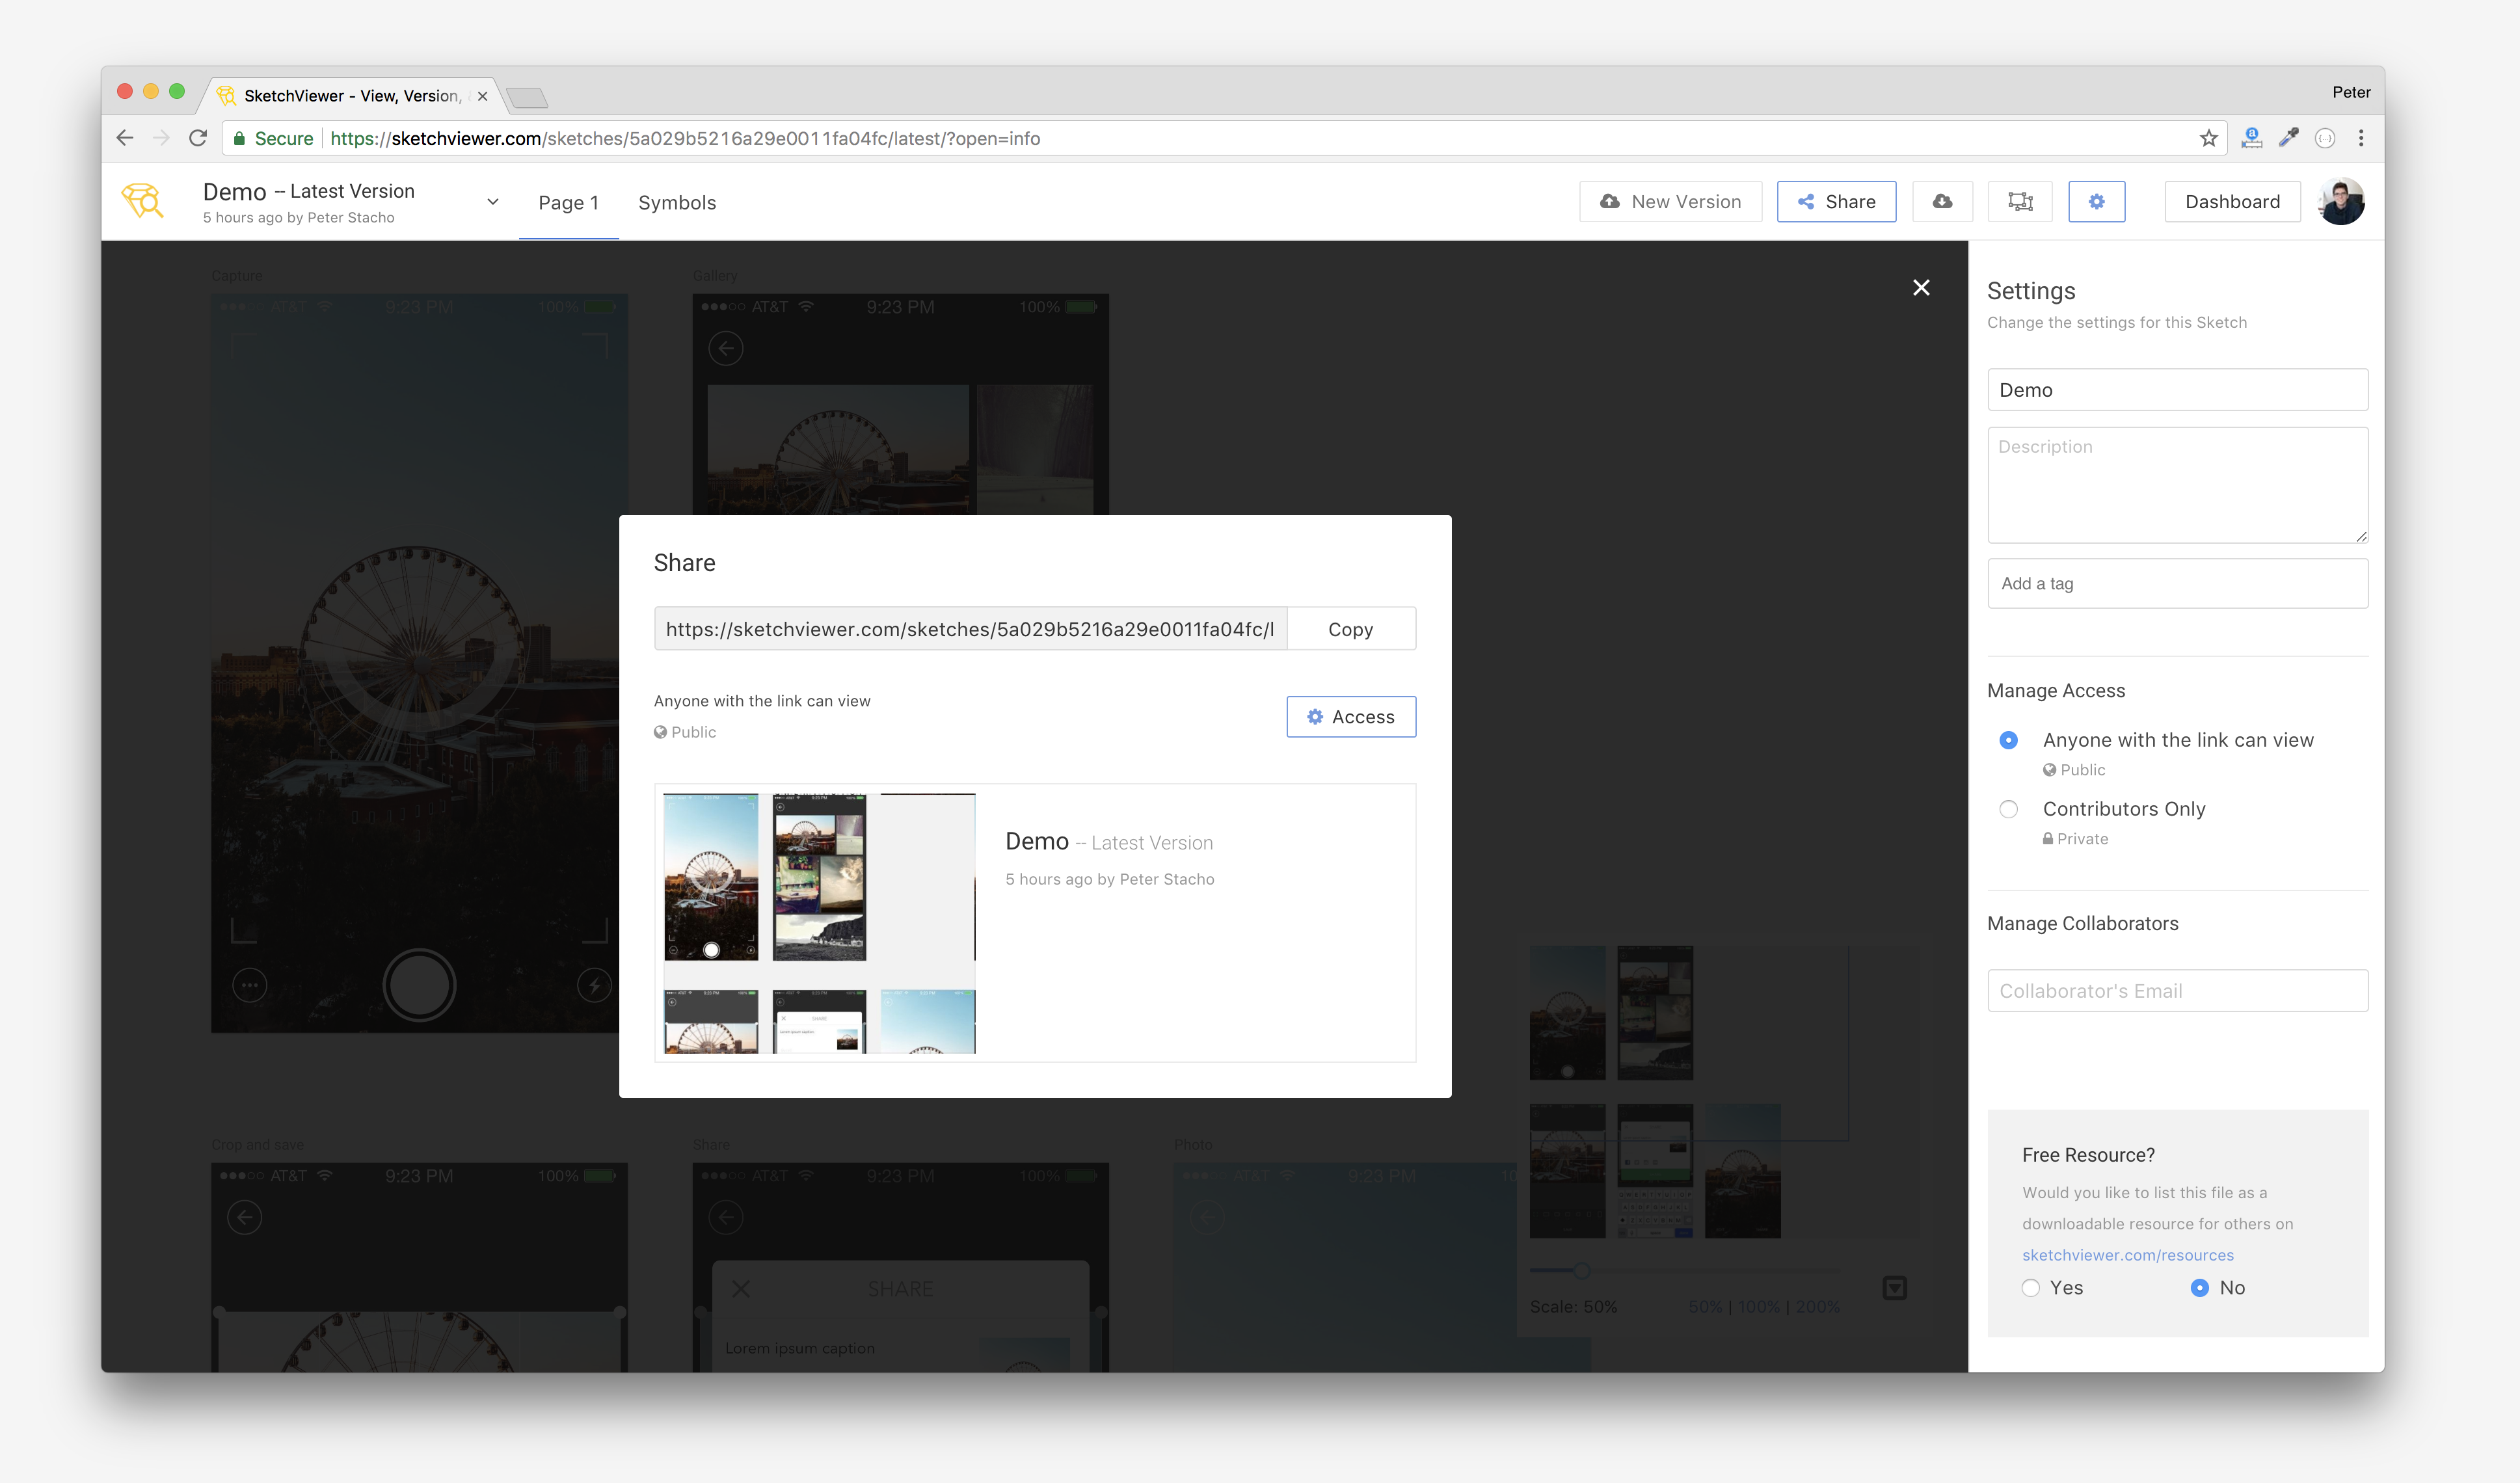
Task: Click the artboard export icon next to settings
Action: click(x=2019, y=201)
